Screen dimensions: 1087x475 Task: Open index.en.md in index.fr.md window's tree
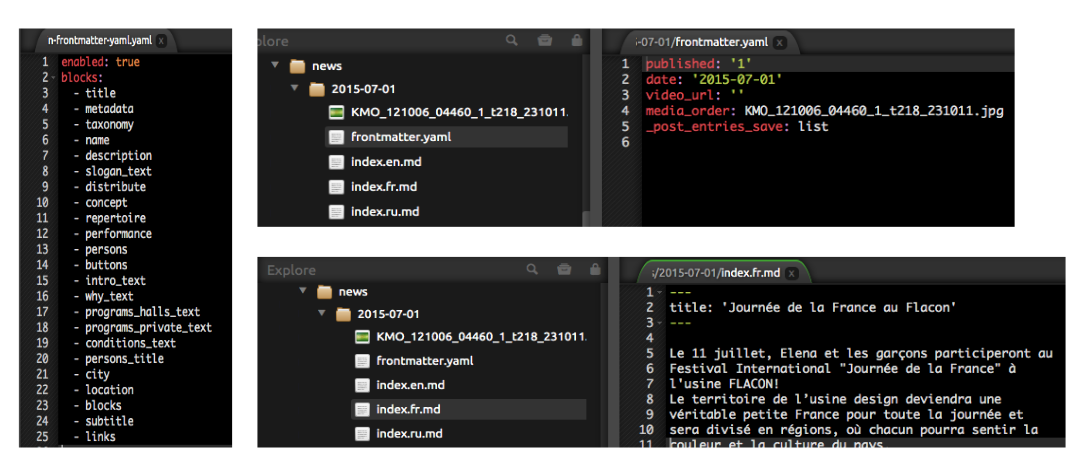pyautogui.click(x=411, y=385)
